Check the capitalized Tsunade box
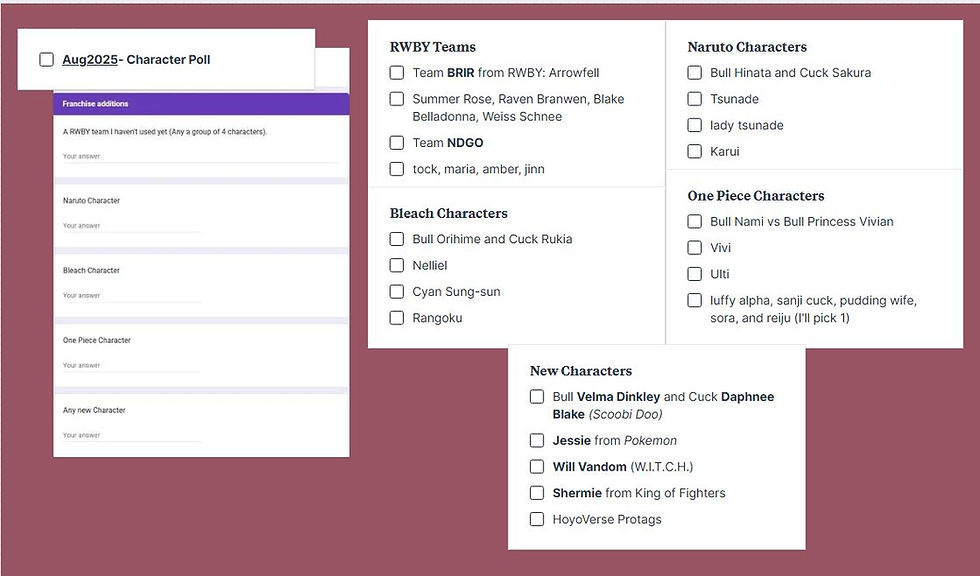Viewport: 980px width, 576px height. [695, 99]
